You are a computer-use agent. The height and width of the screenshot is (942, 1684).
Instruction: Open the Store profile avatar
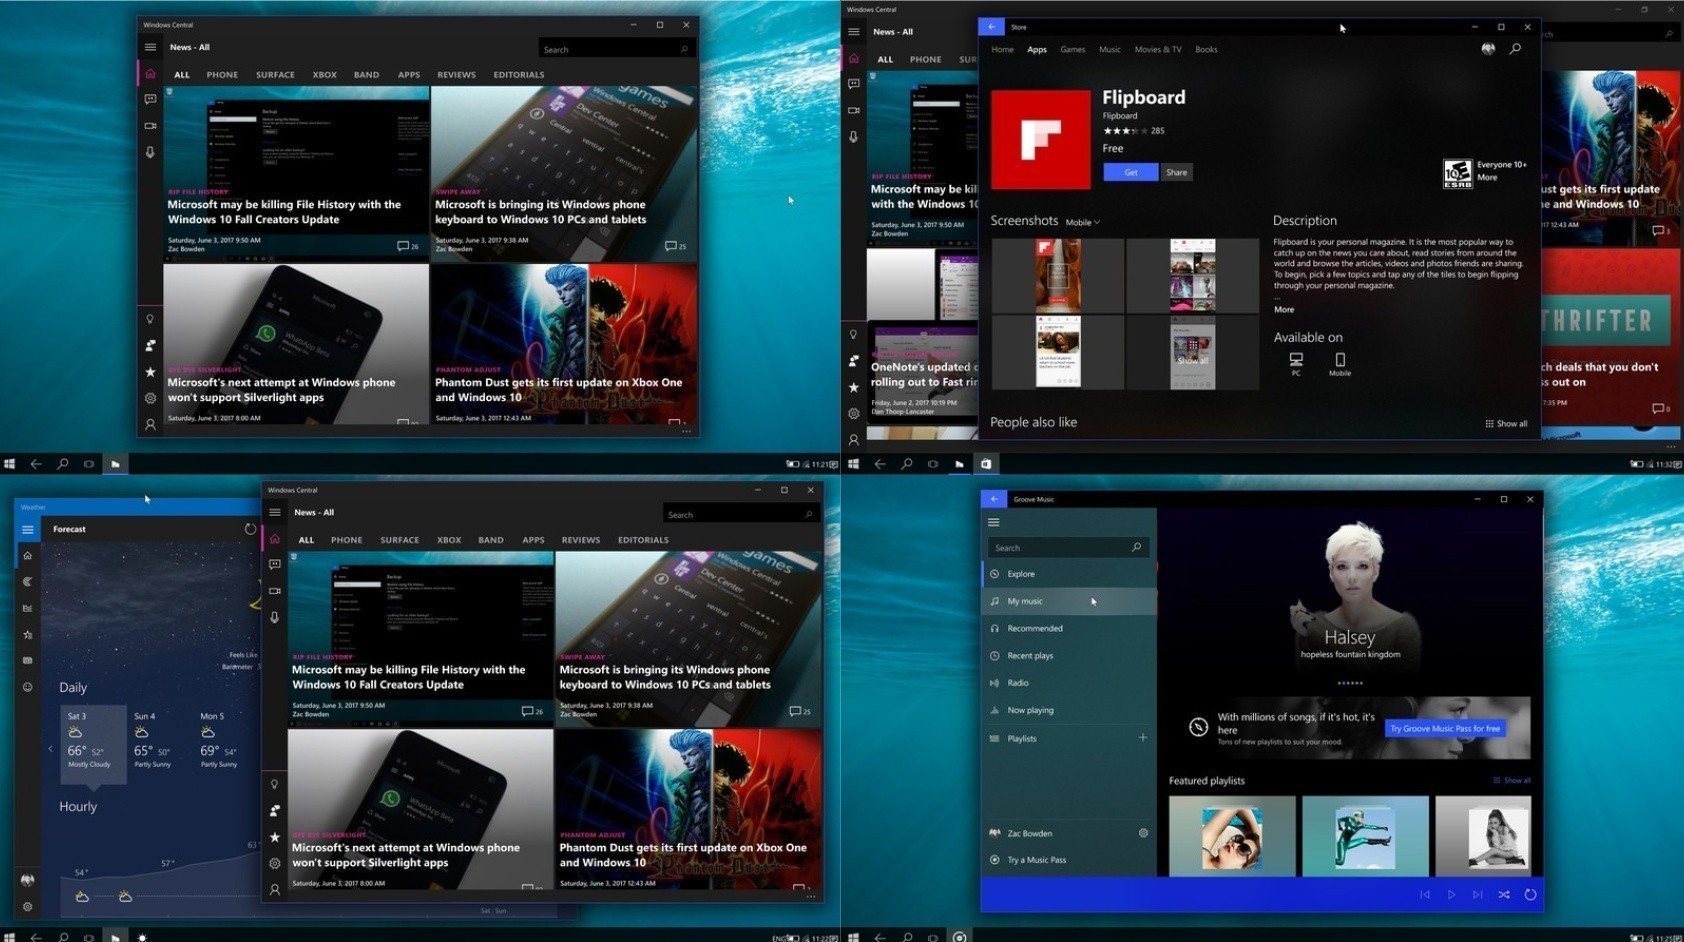point(1488,49)
